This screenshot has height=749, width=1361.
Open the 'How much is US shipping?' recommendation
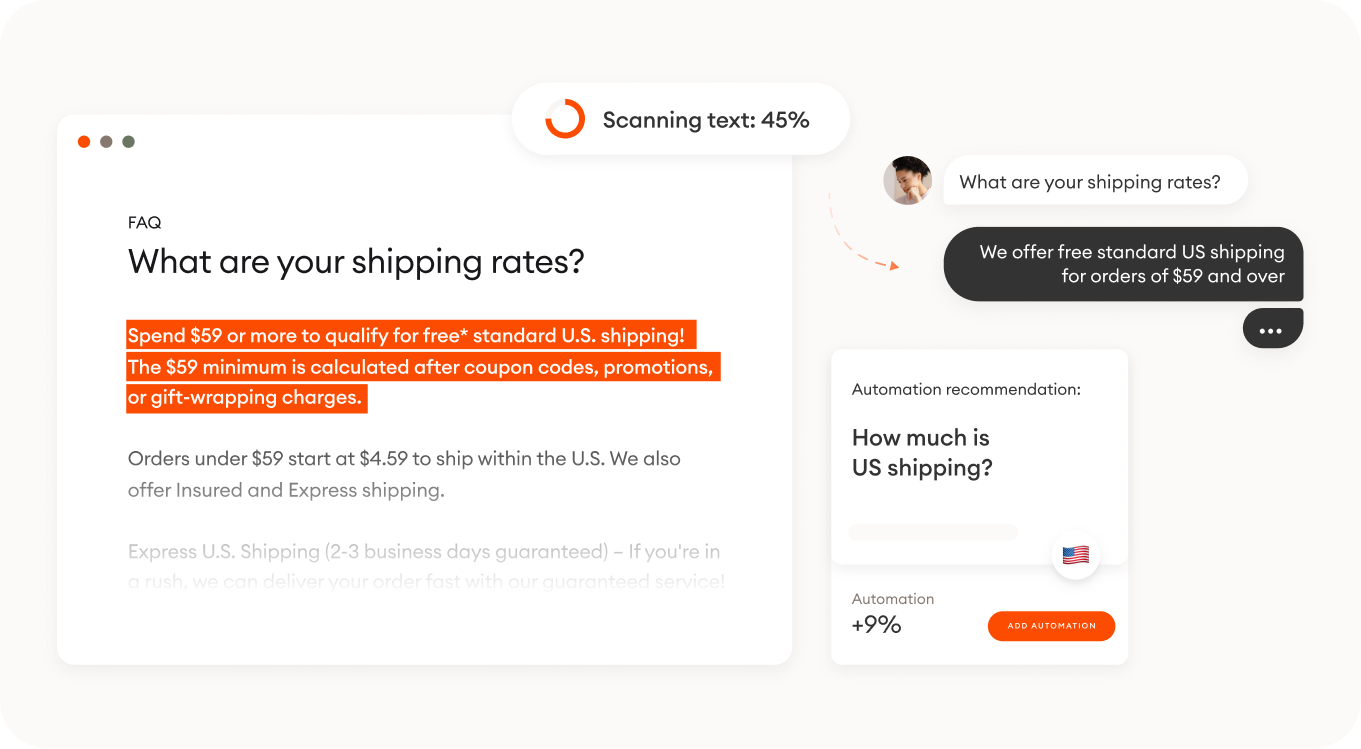pos(922,452)
